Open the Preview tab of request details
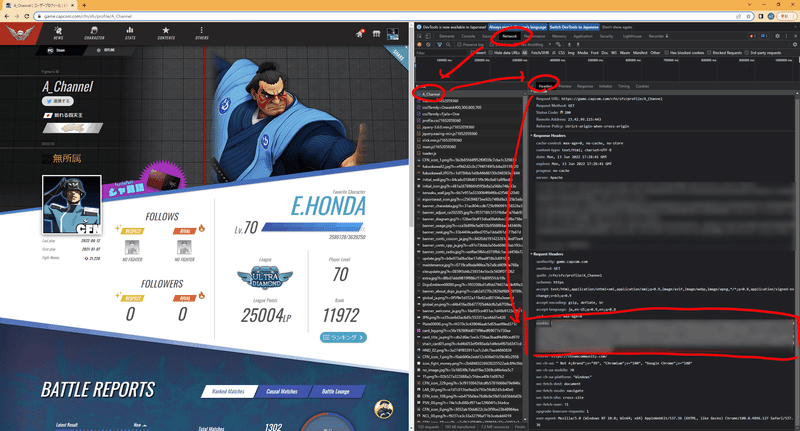The width and height of the screenshot is (800, 431). 565,86
